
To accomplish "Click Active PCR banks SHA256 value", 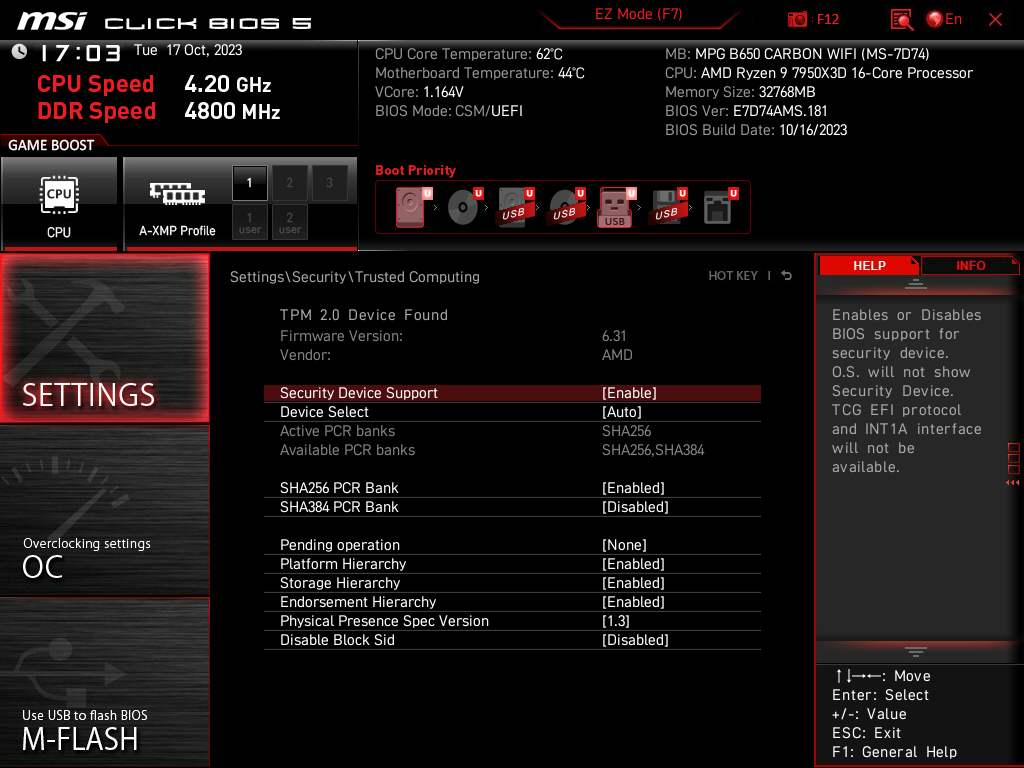I will coord(626,431).
